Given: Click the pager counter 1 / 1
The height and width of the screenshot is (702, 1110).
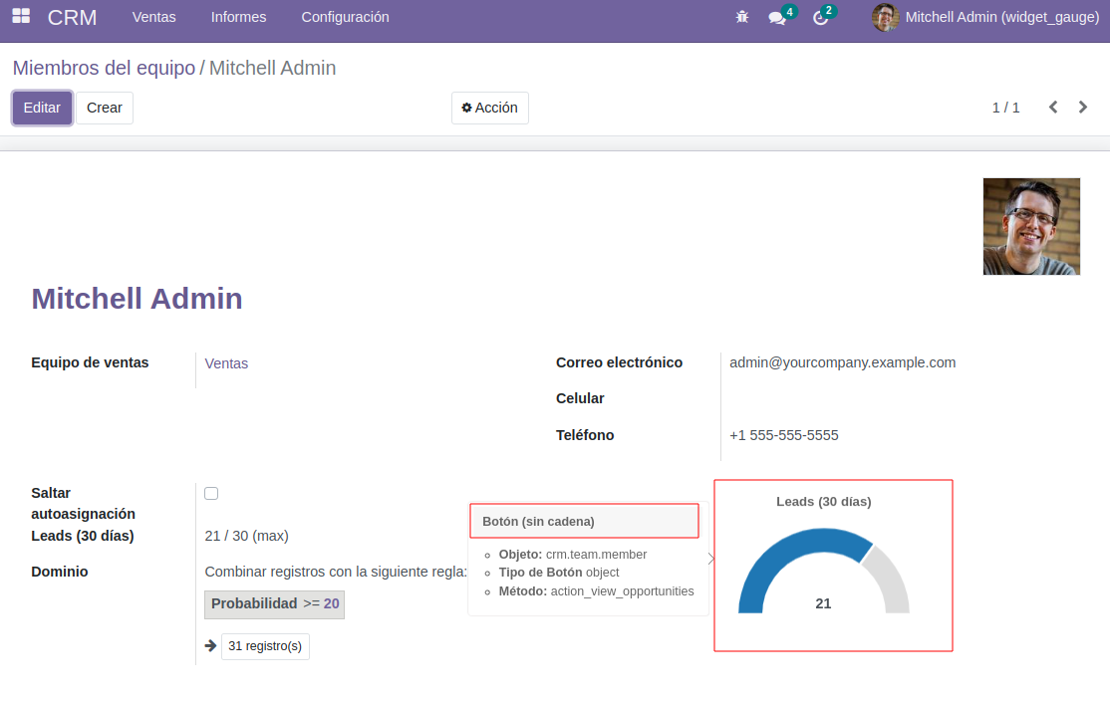Looking at the screenshot, I should [1006, 108].
